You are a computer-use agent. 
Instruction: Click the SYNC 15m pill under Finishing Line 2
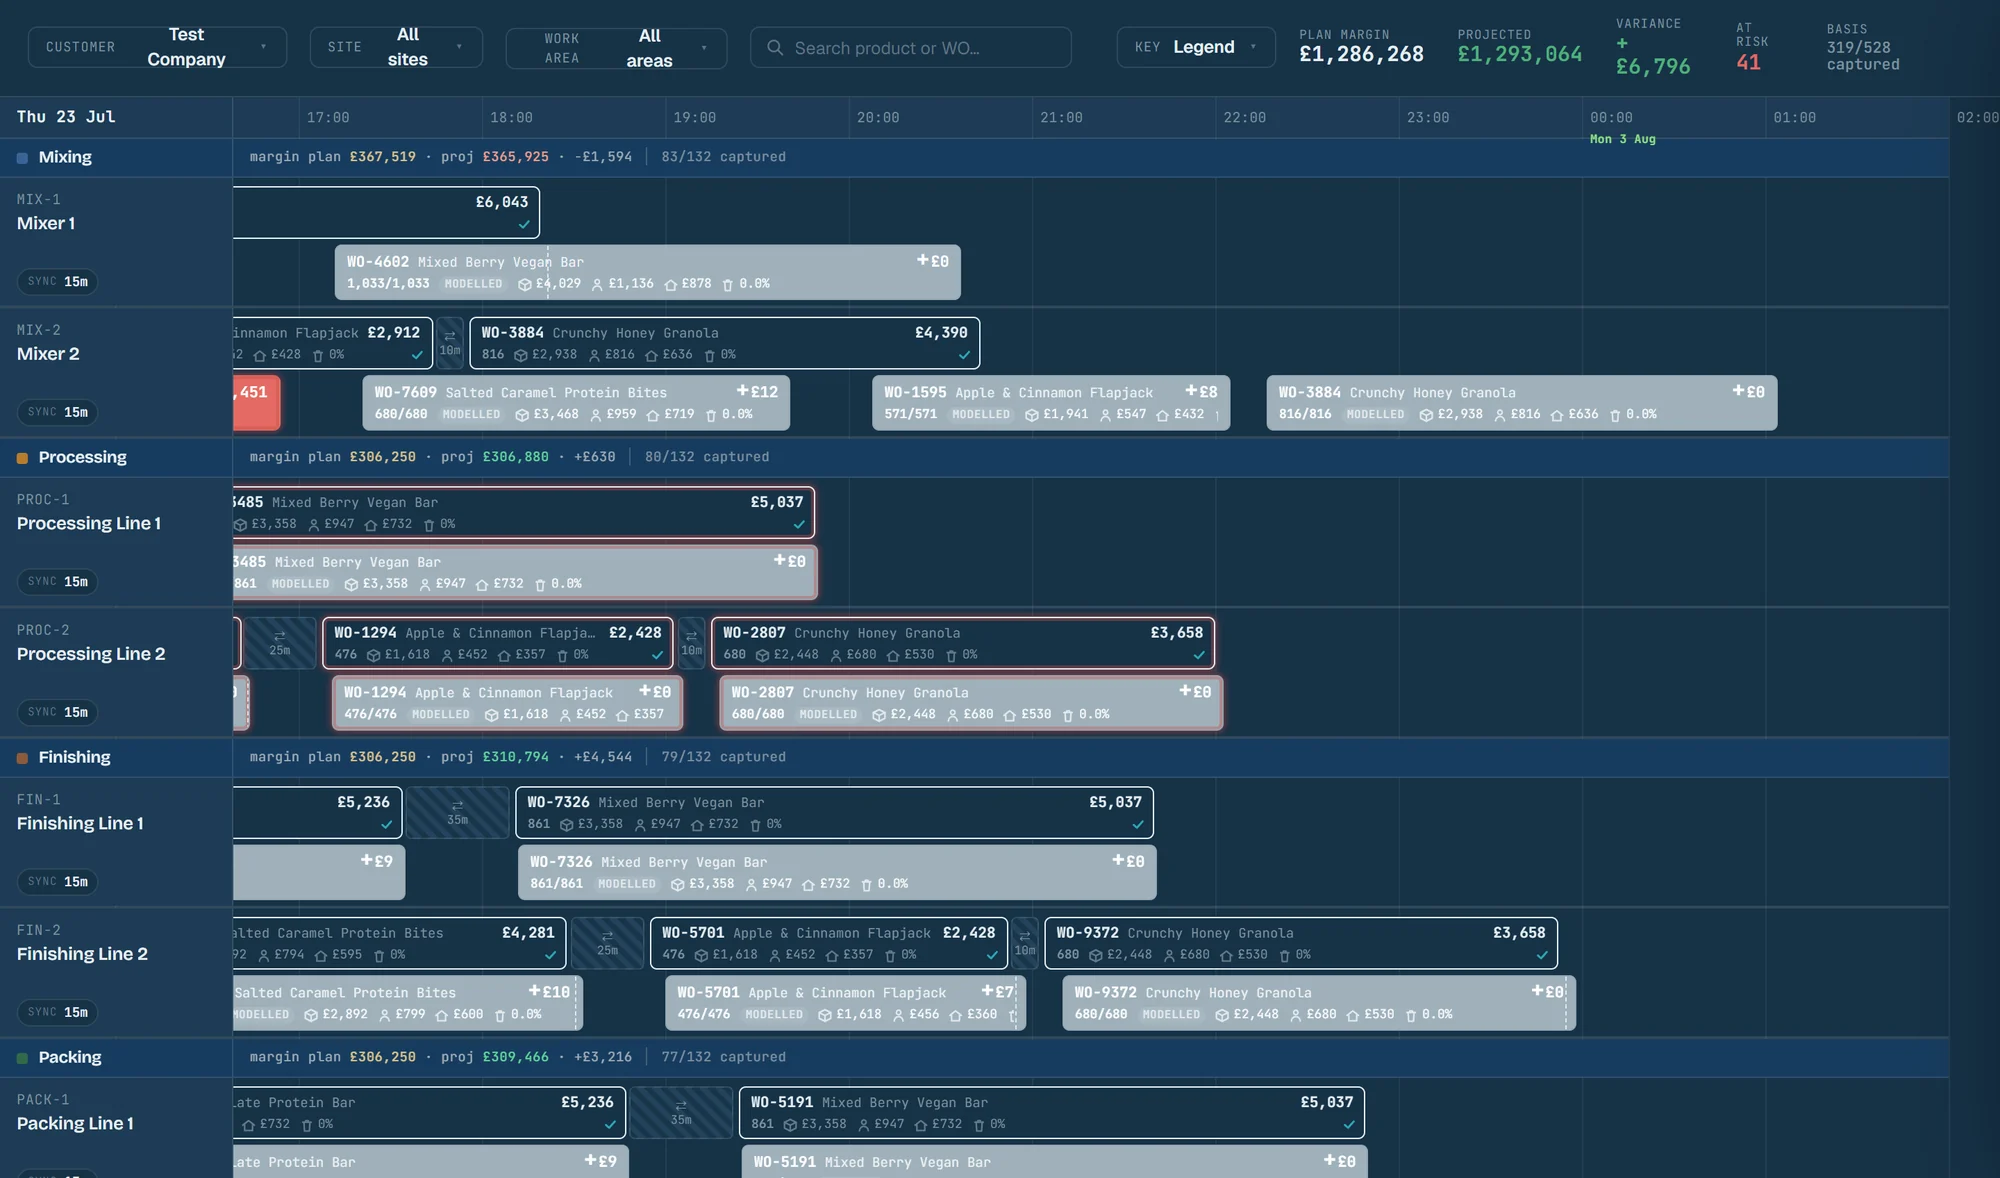tap(57, 1012)
